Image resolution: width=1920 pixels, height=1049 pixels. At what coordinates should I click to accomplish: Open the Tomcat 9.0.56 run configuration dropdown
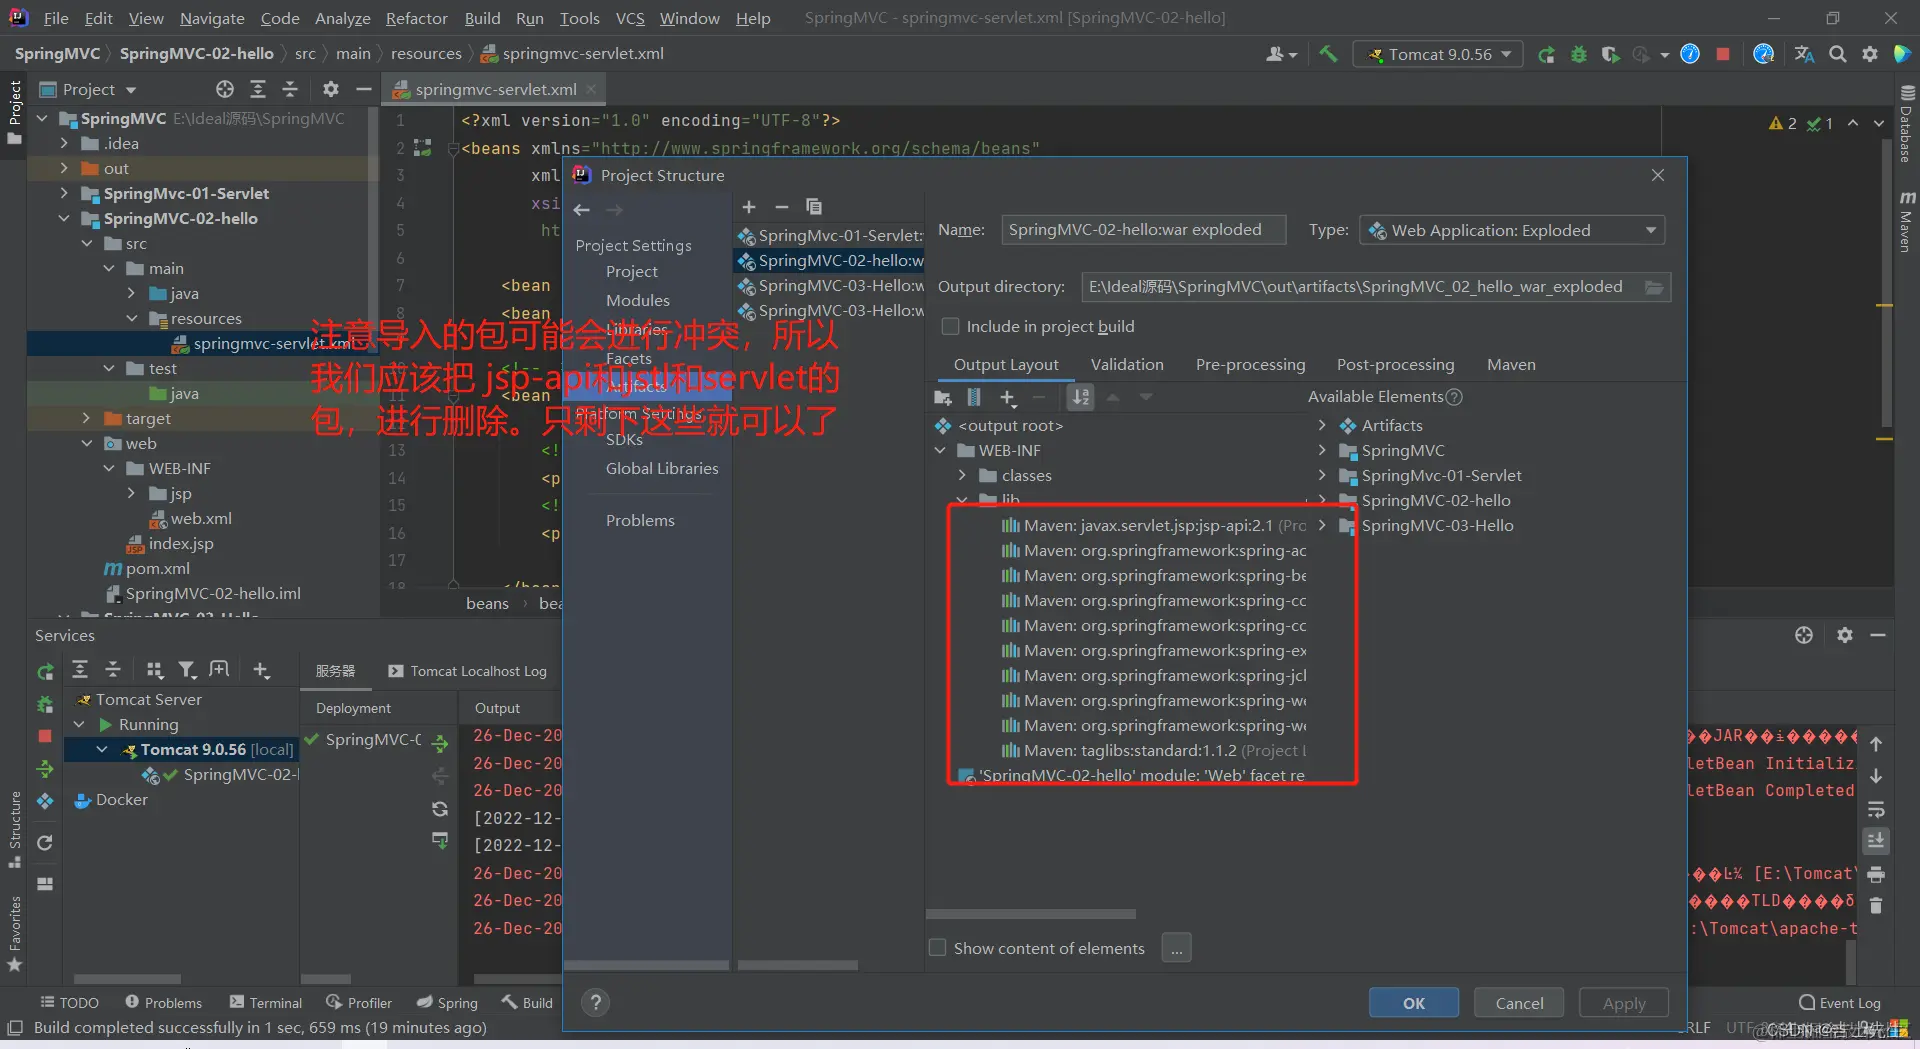tap(1438, 54)
